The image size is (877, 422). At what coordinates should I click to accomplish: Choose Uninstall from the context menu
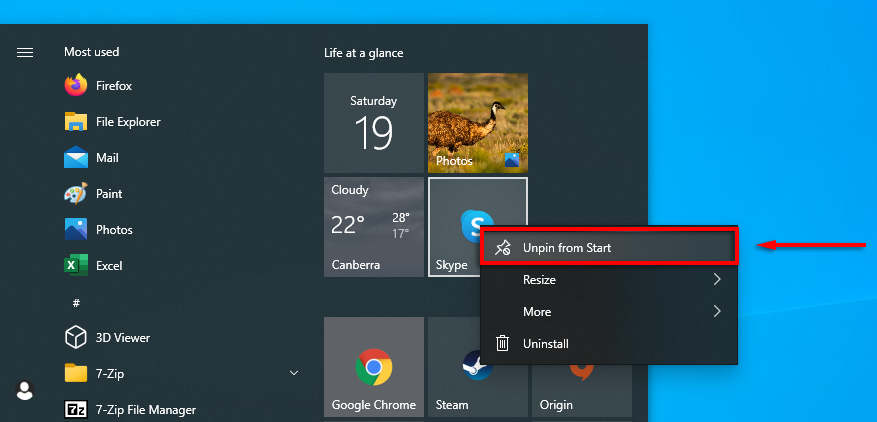click(x=609, y=343)
